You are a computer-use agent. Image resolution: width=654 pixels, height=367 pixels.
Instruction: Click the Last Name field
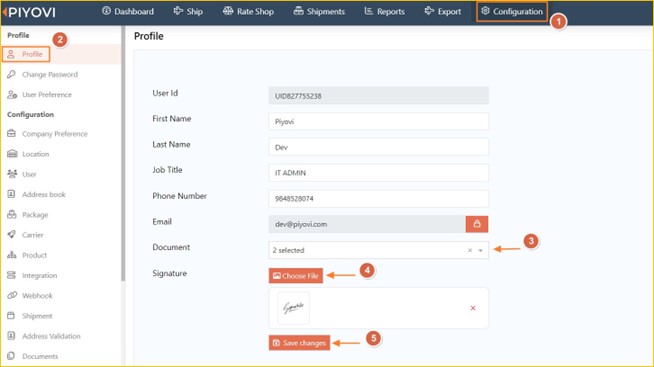[378, 147]
